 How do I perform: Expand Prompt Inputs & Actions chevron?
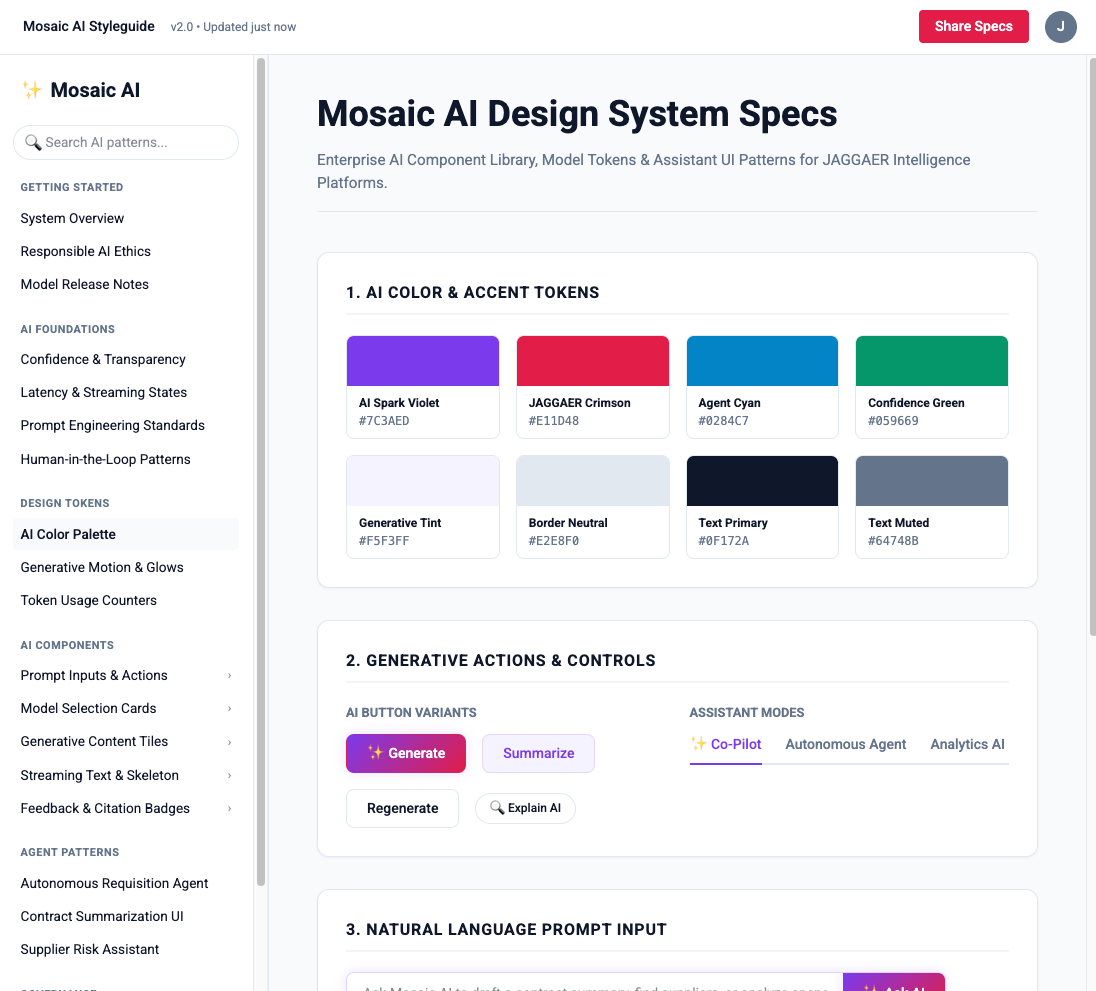229,676
